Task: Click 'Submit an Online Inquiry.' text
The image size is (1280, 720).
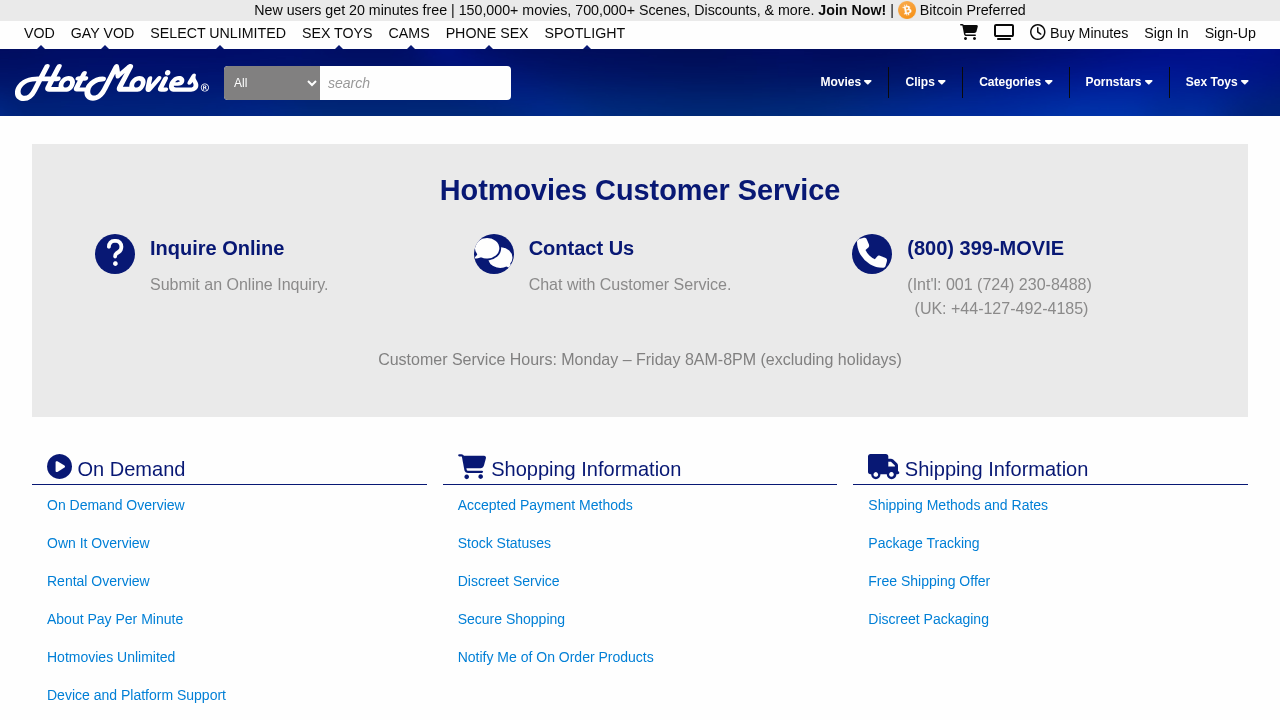Action: click(x=239, y=285)
